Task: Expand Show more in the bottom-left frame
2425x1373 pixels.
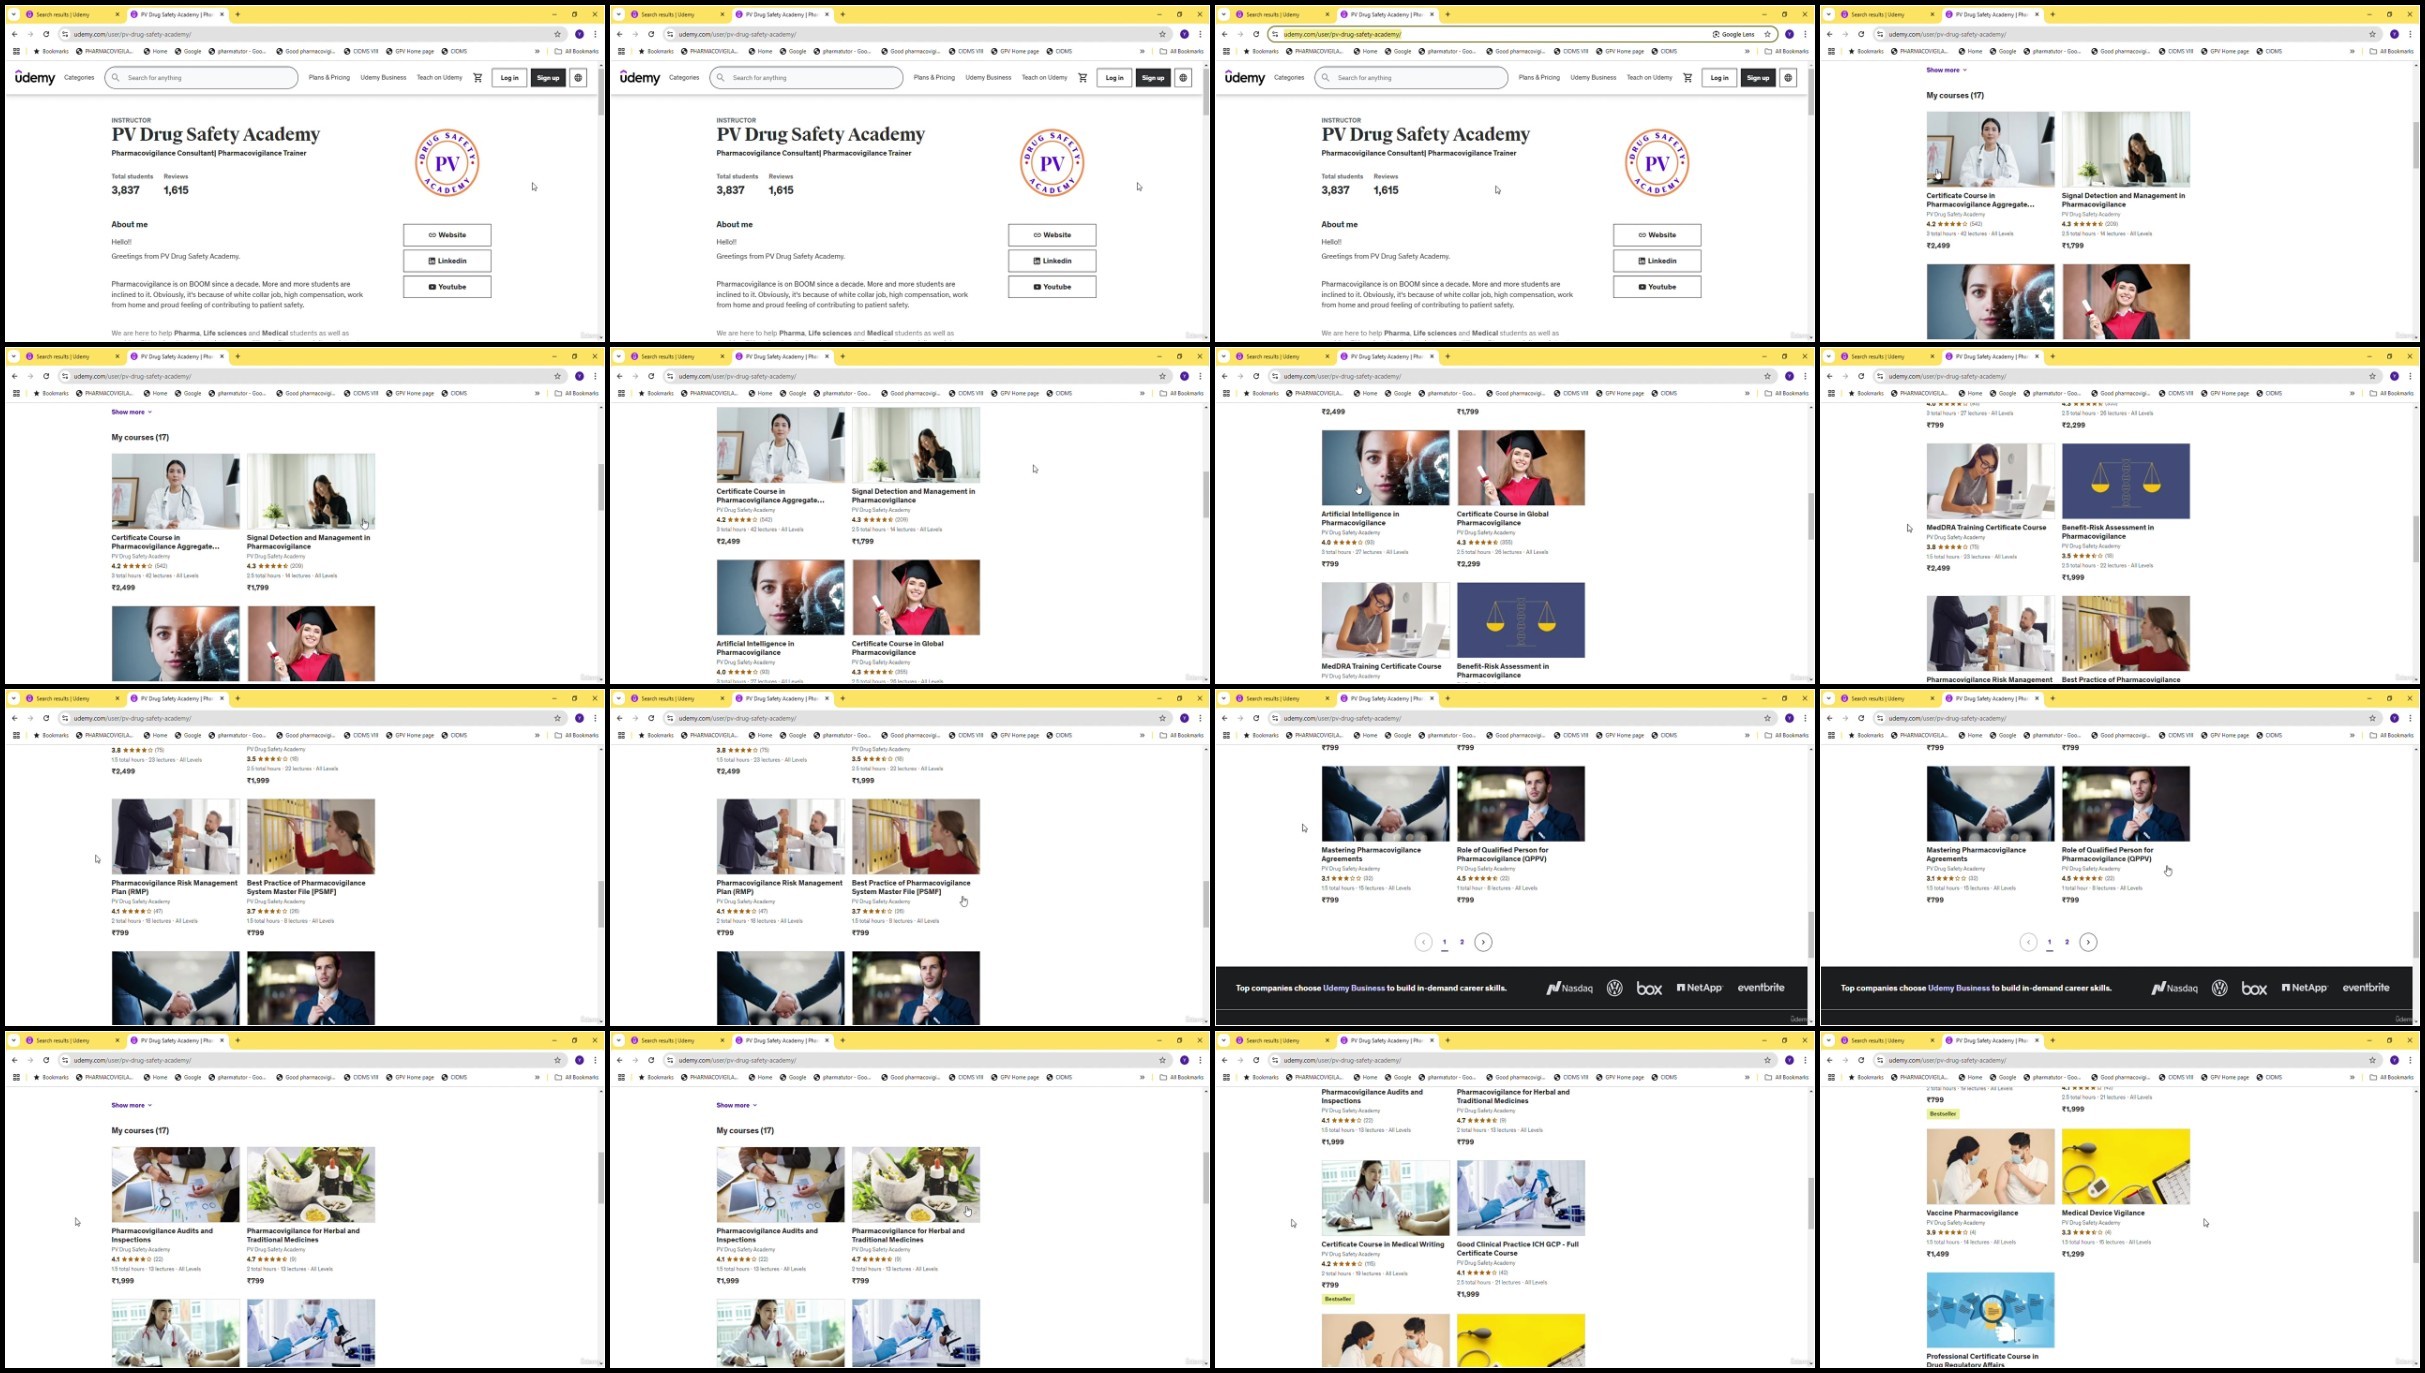Action: coord(131,1105)
